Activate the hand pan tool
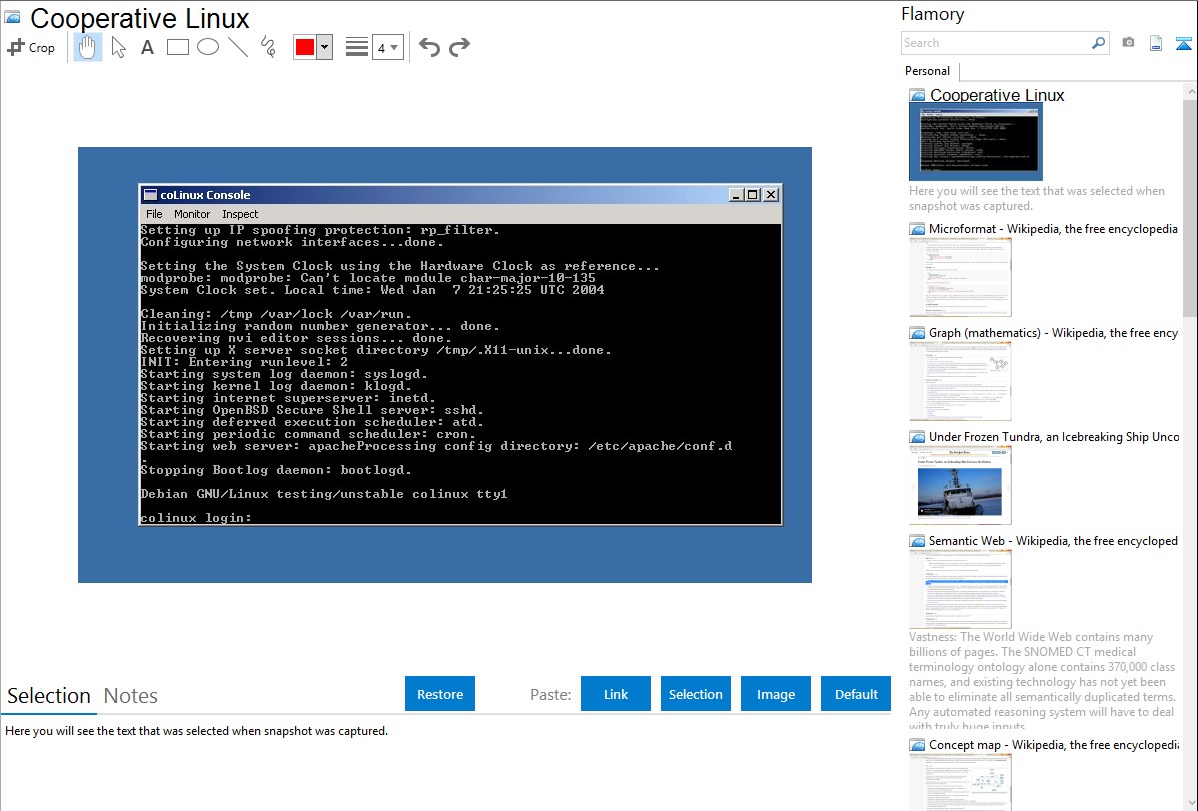 coord(88,47)
